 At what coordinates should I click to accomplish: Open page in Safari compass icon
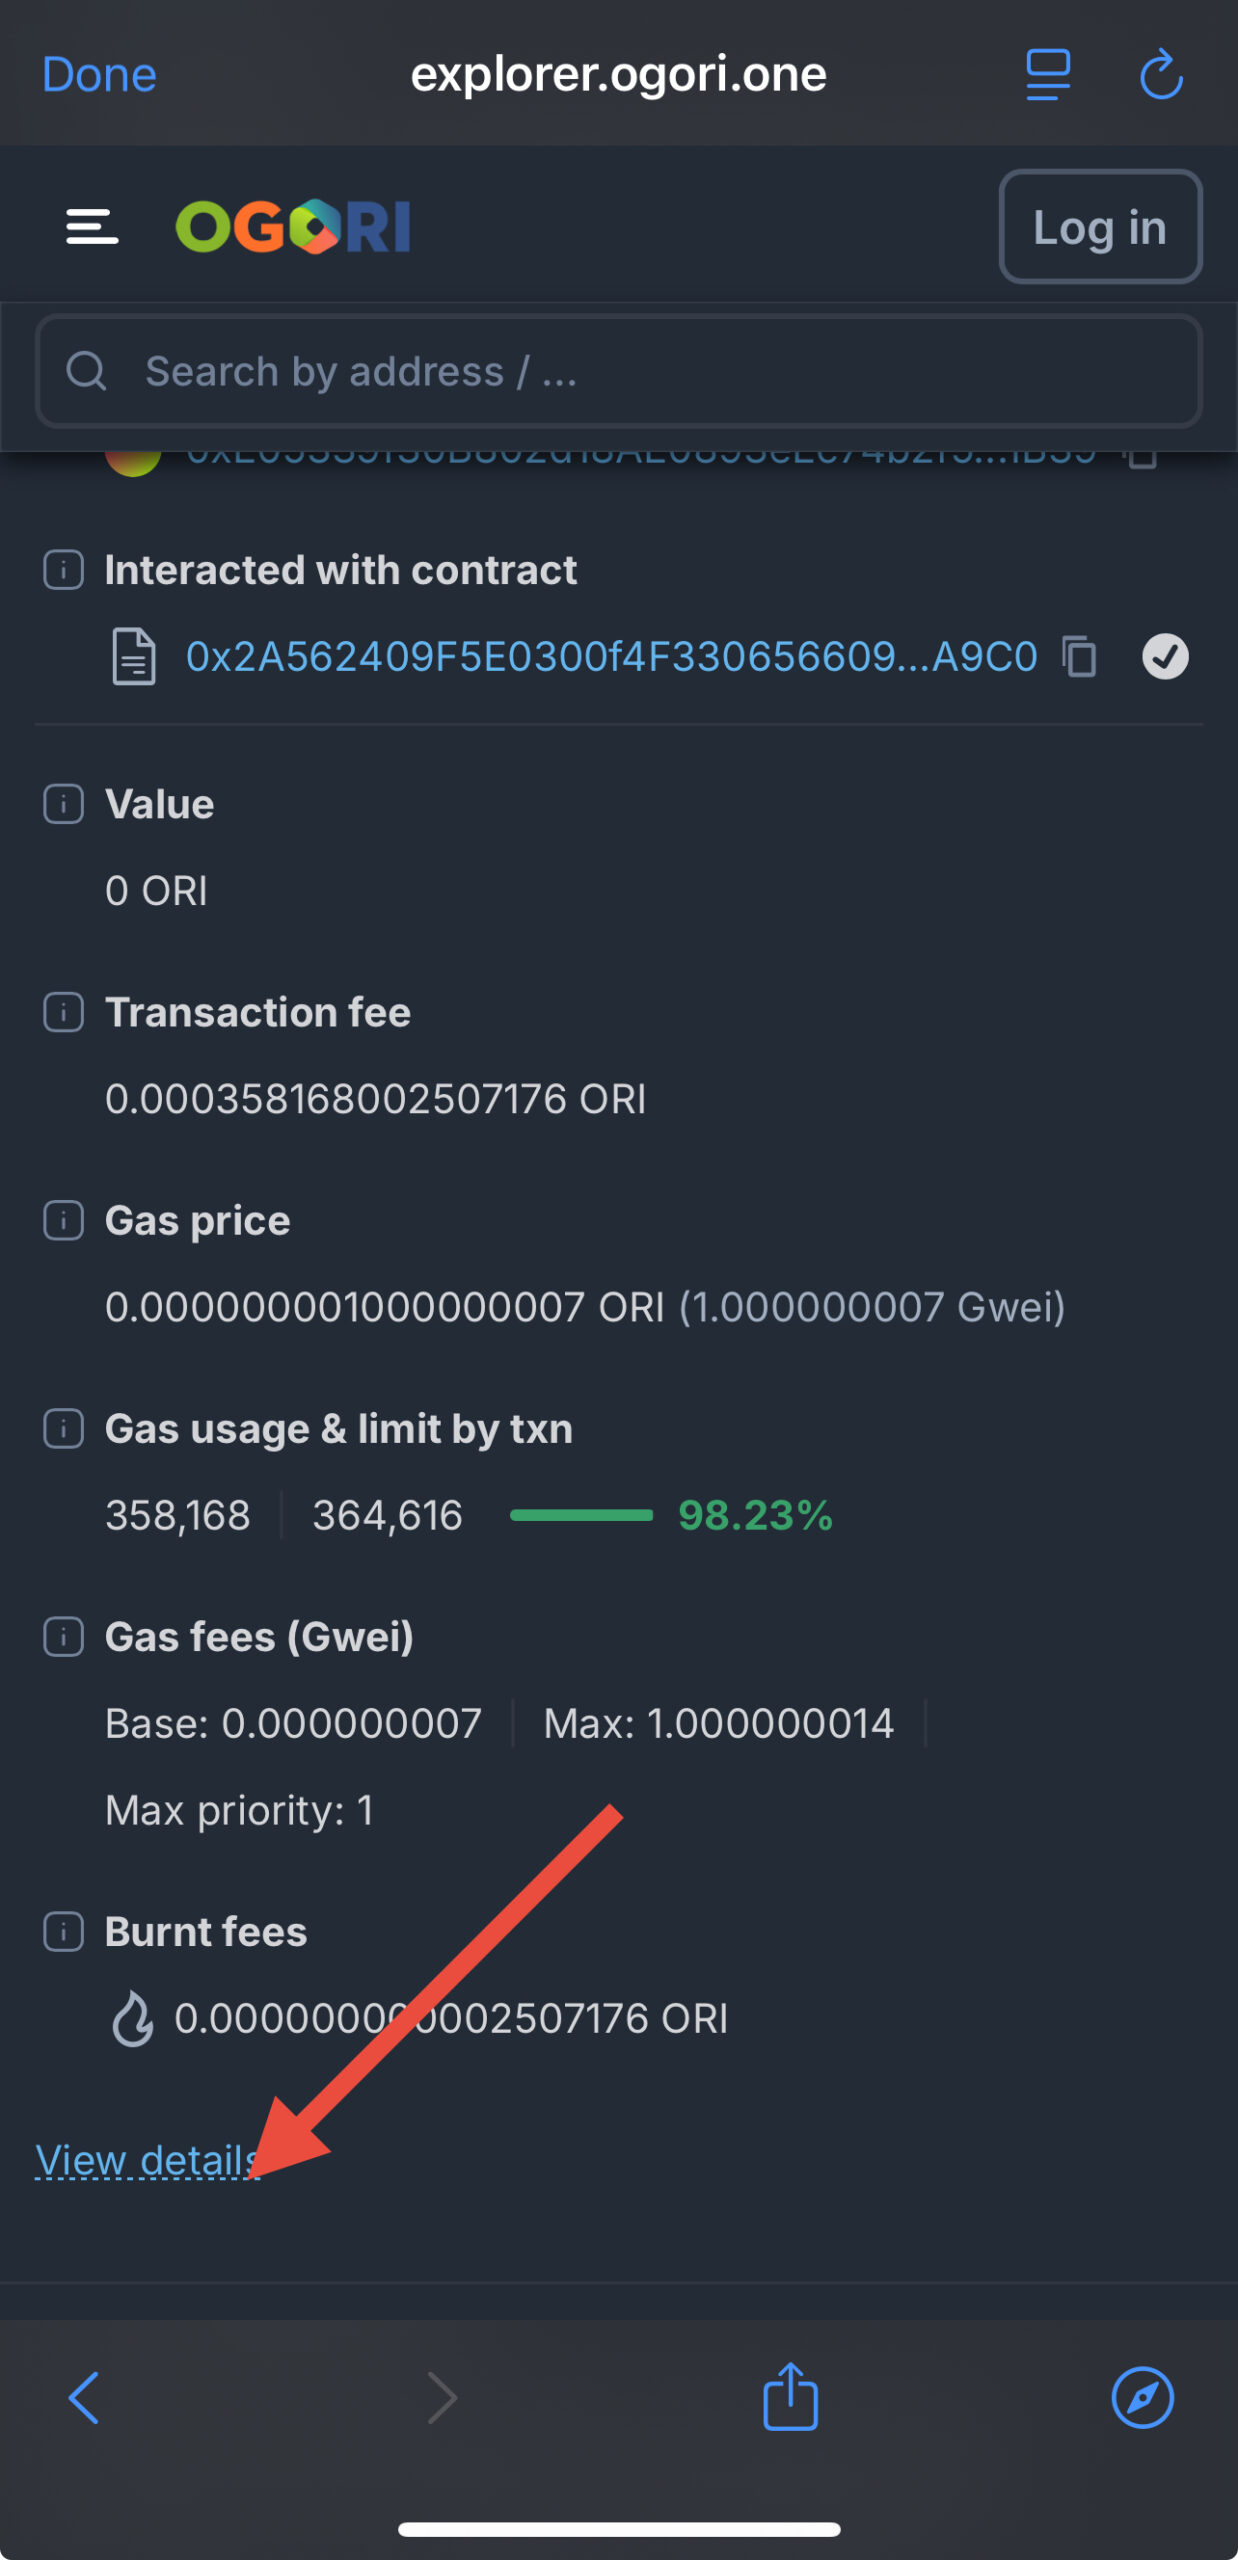point(1142,2397)
